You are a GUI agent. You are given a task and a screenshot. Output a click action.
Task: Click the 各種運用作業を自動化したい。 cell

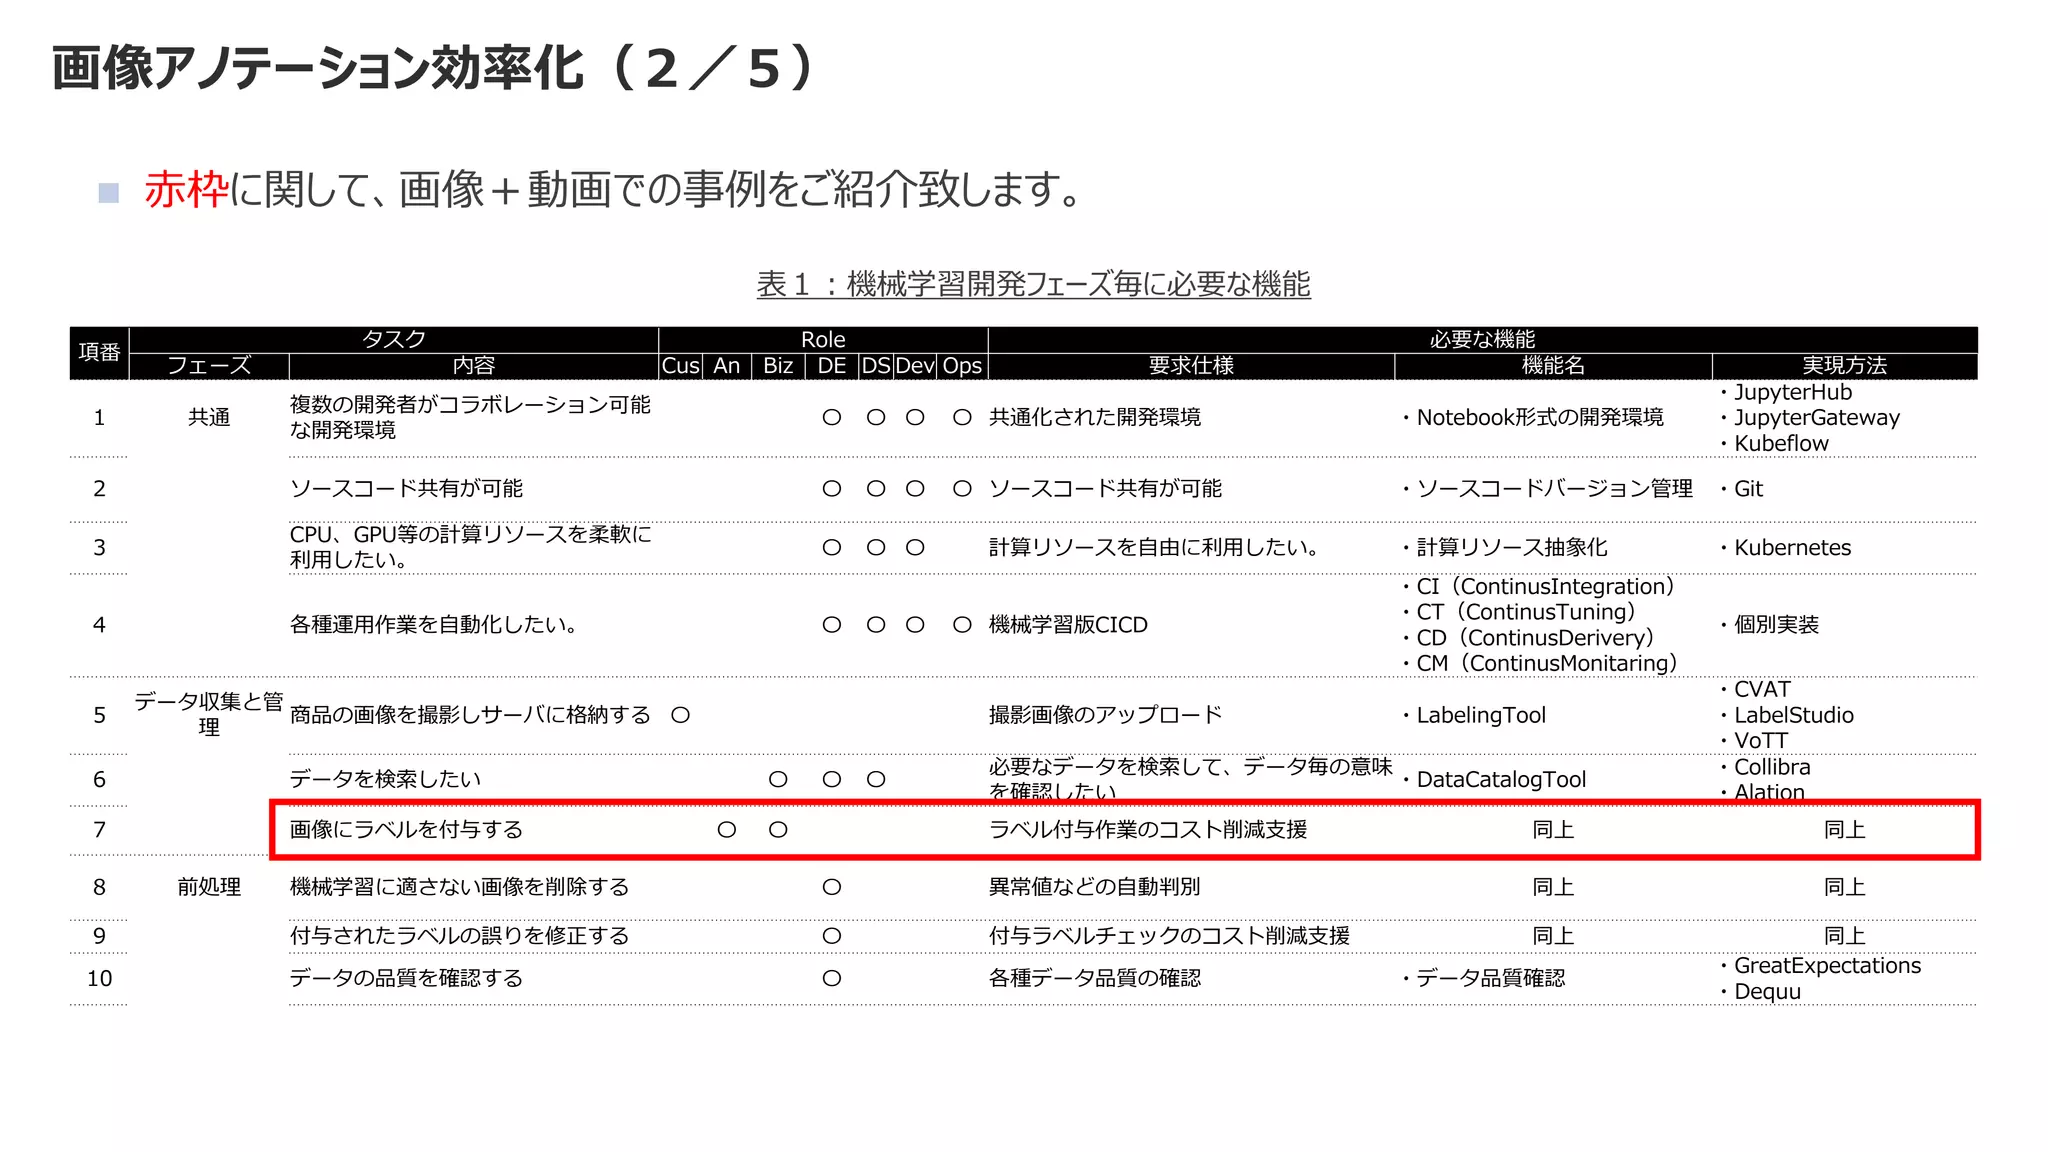[x=433, y=624]
